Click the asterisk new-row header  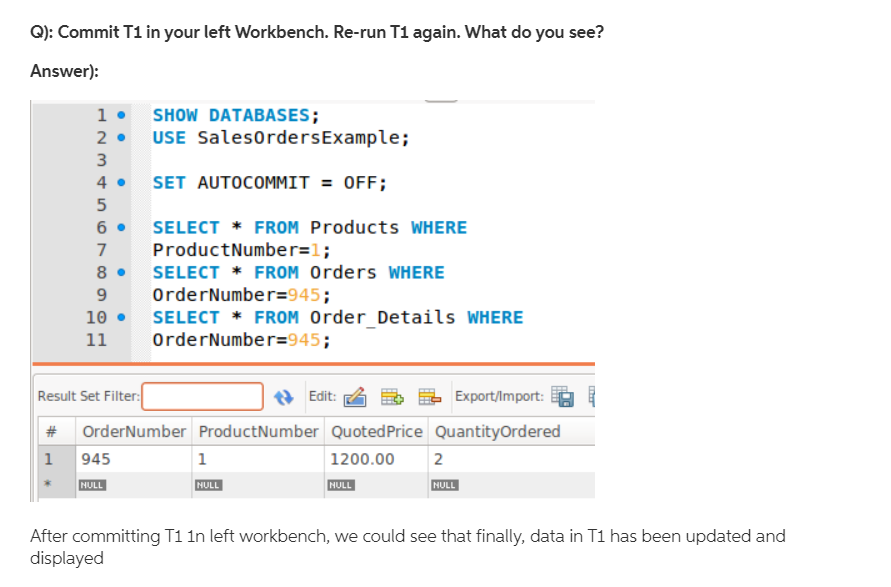49,484
